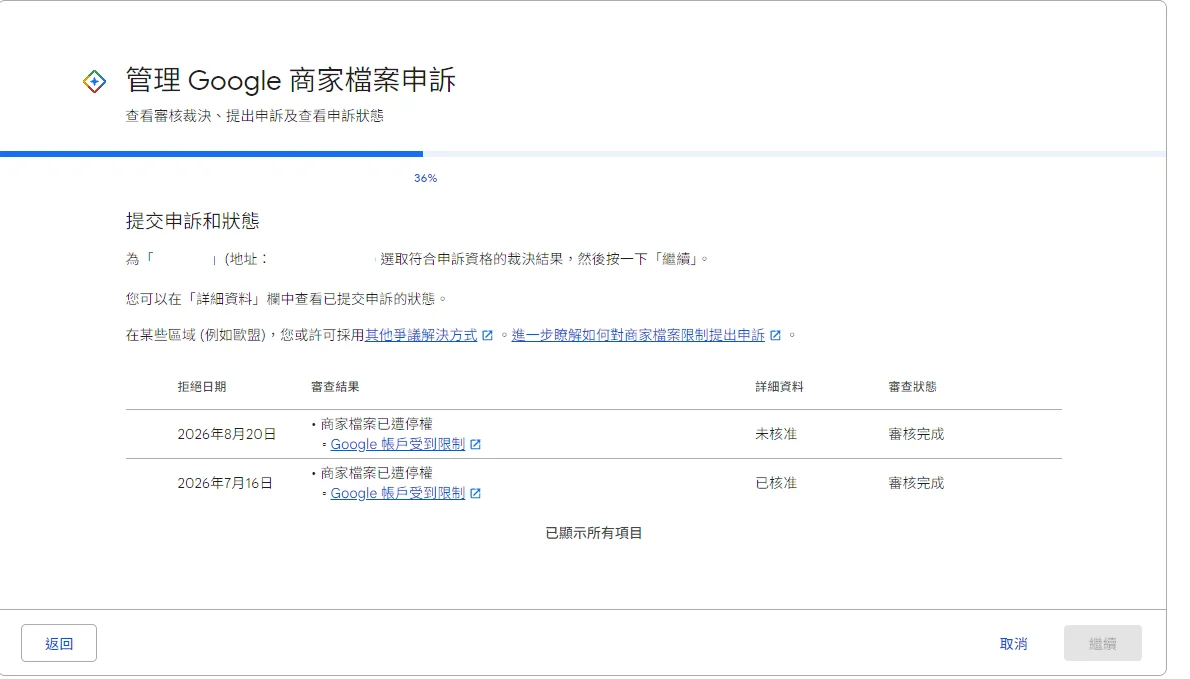Select the 拒絕日期 column header
This screenshot has height=679, width=1190.
click(x=202, y=387)
